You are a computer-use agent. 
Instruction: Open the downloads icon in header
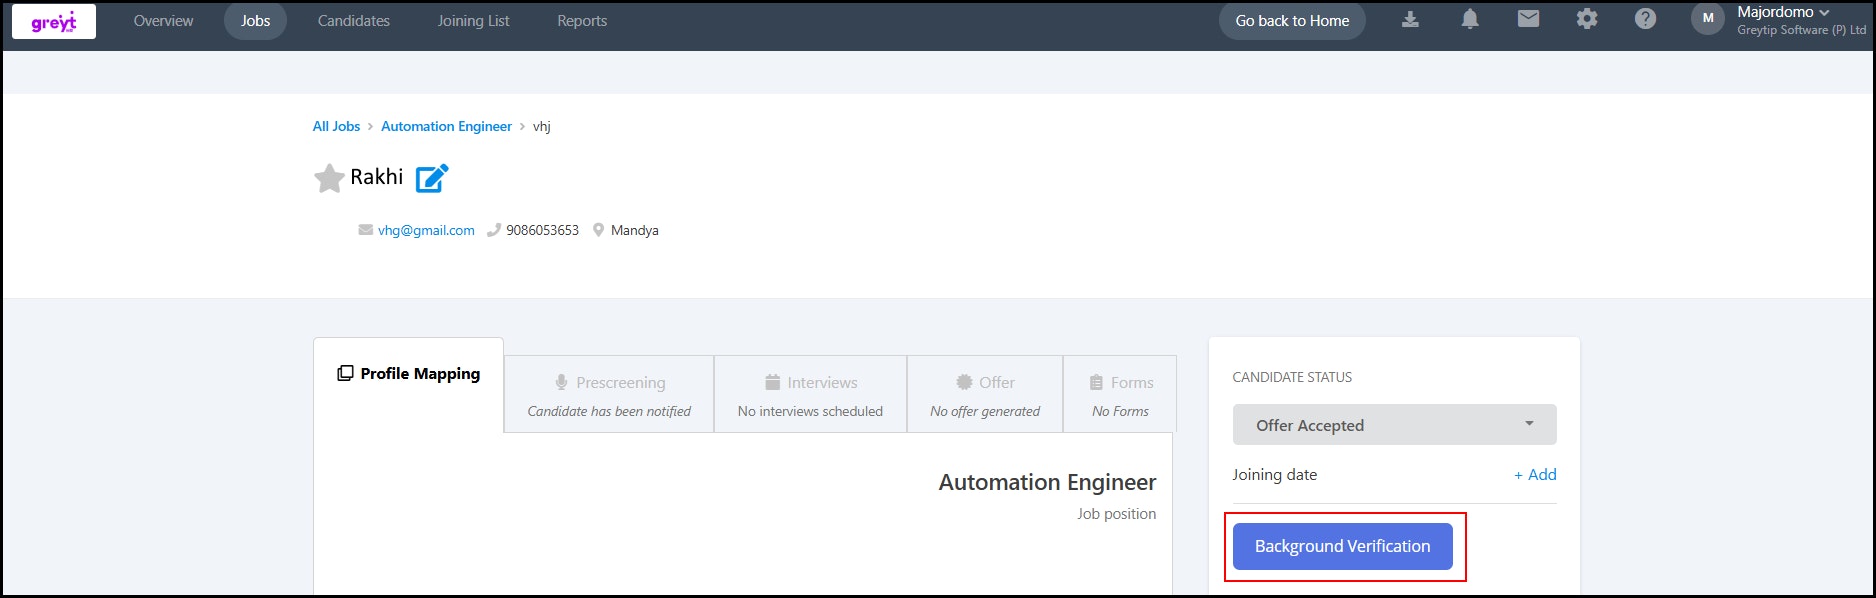coord(1410,19)
